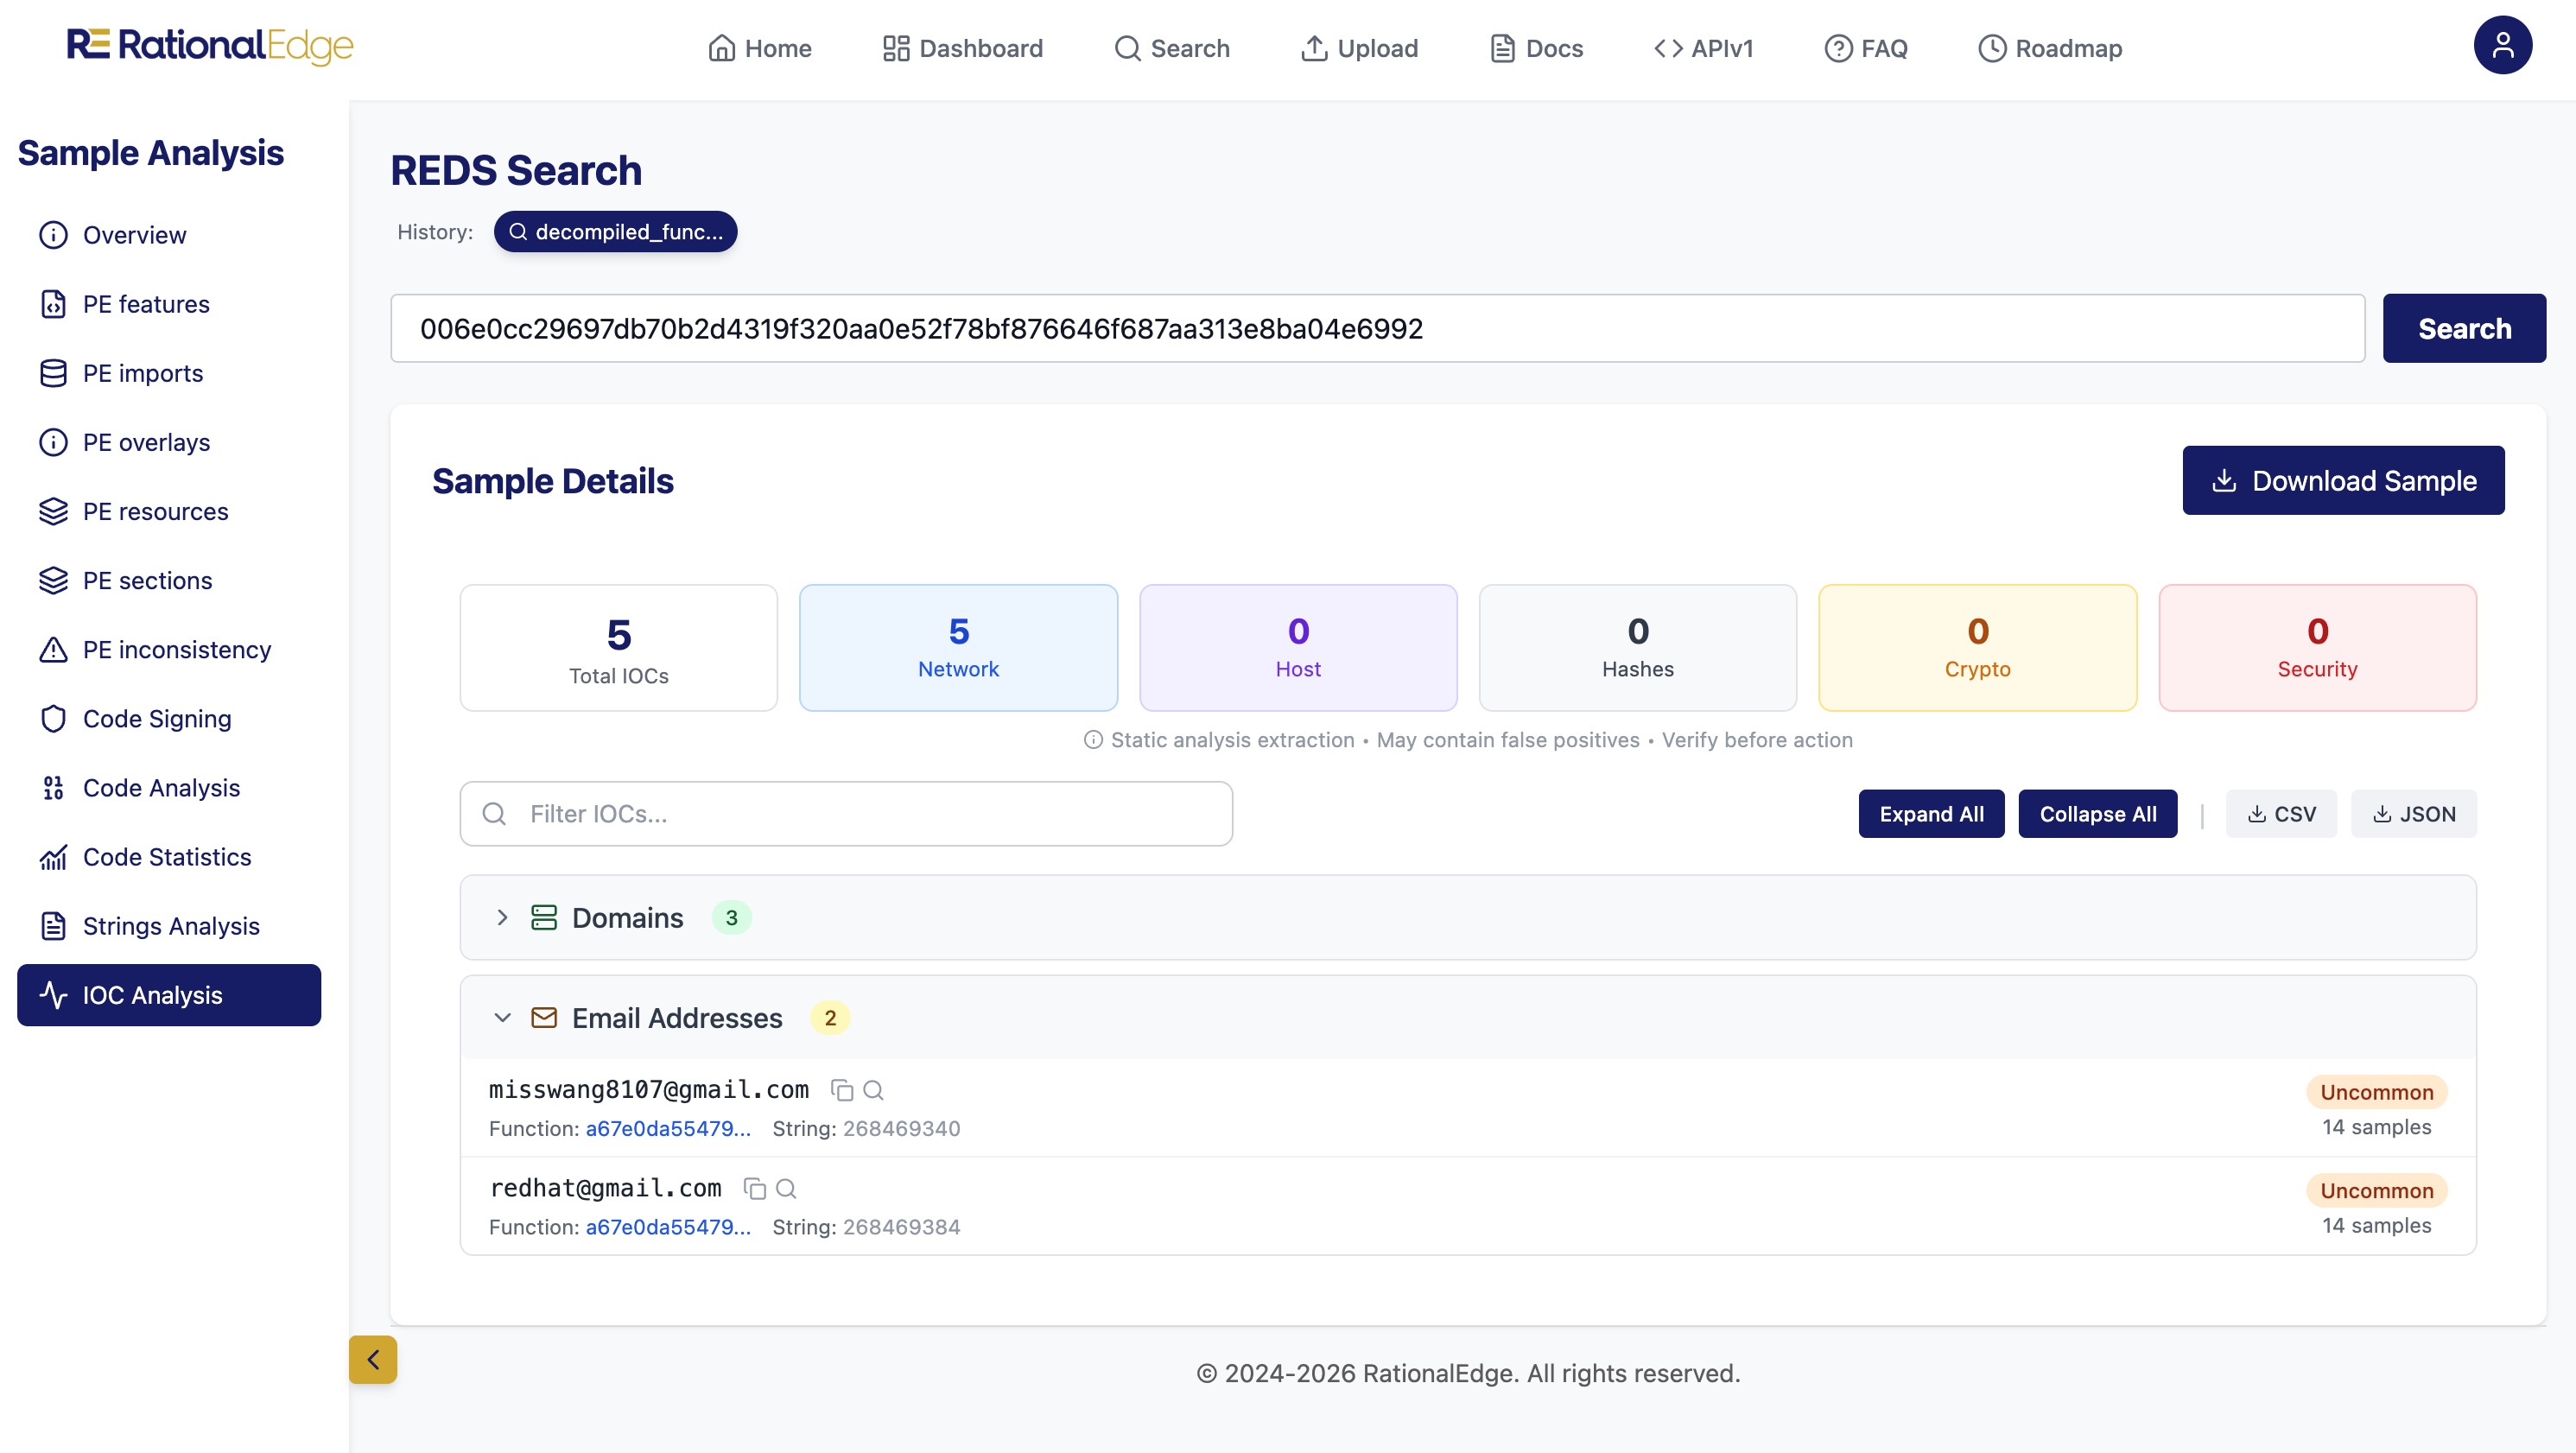Download IOCs as CSV
This screenshot has height=1453, width=2576.
[x=2281, y=814]
